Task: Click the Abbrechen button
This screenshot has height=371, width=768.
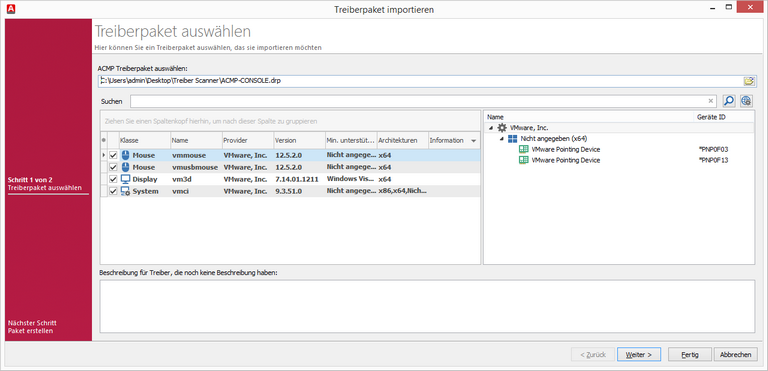Action: tap(736, 354)
